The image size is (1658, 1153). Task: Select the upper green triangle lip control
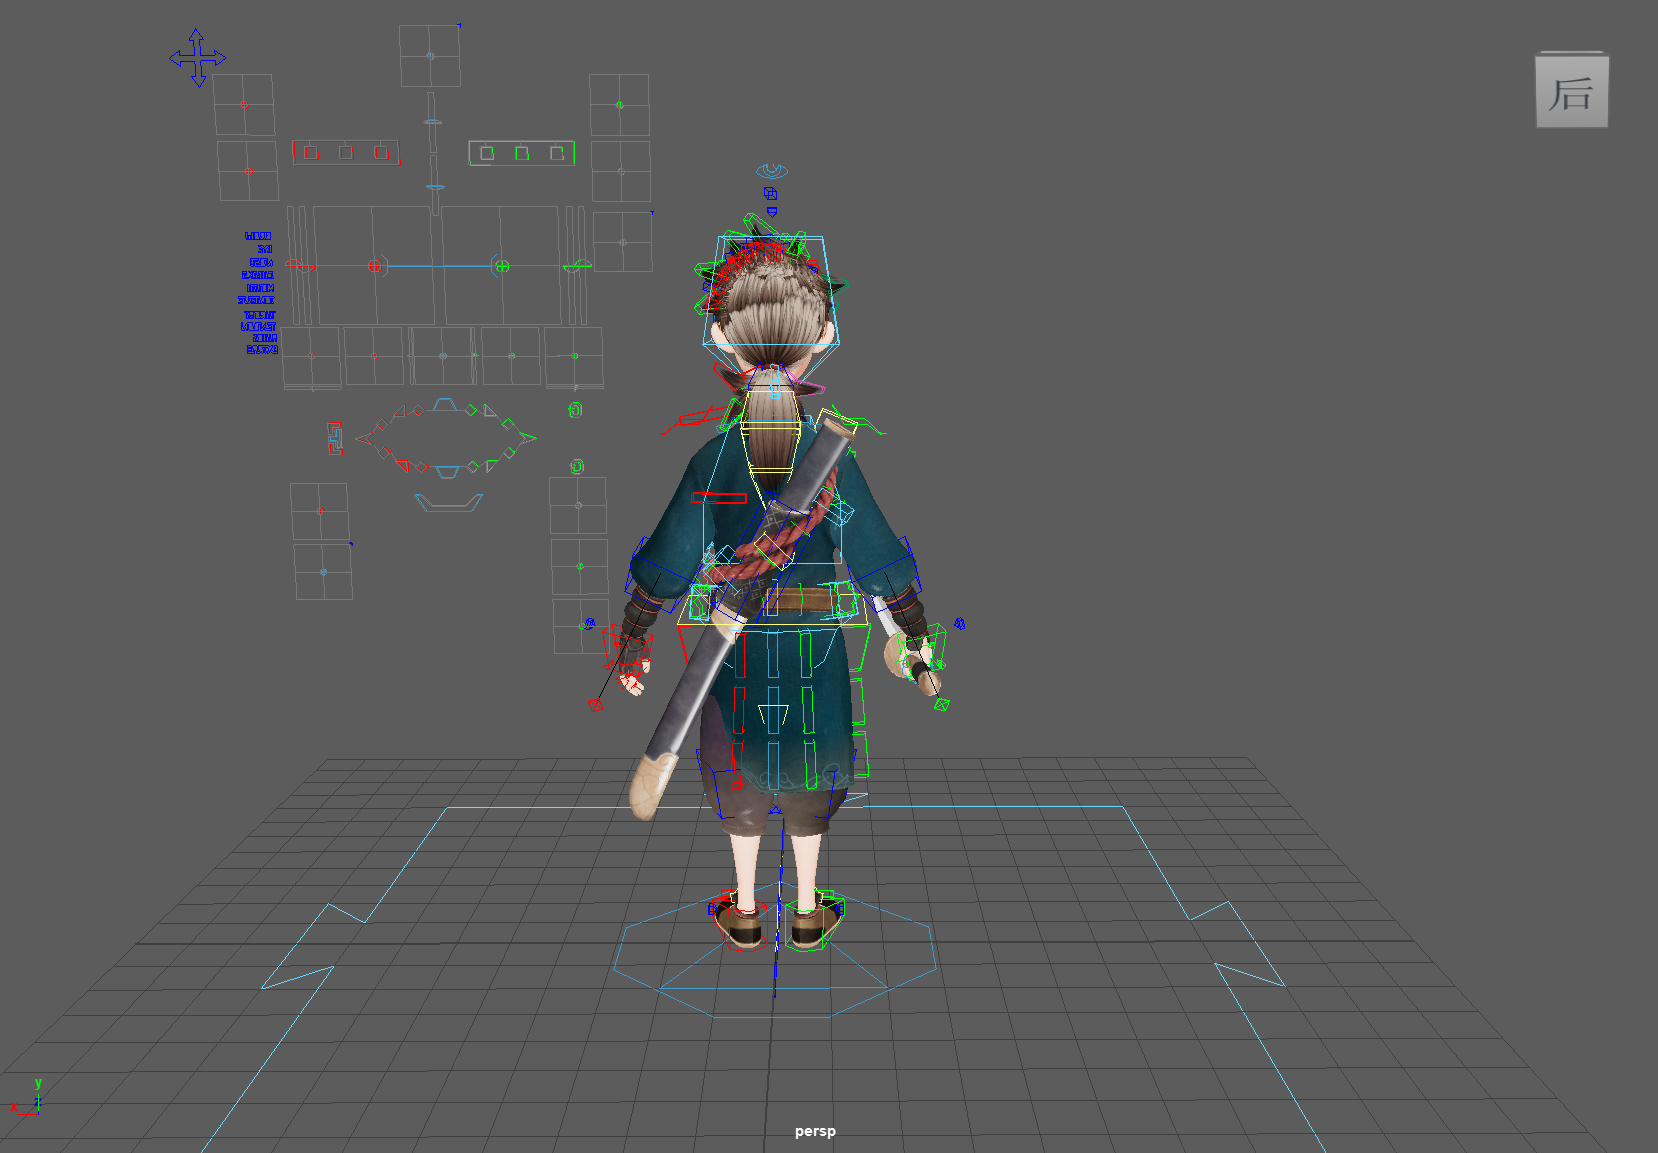click(490, 411)
